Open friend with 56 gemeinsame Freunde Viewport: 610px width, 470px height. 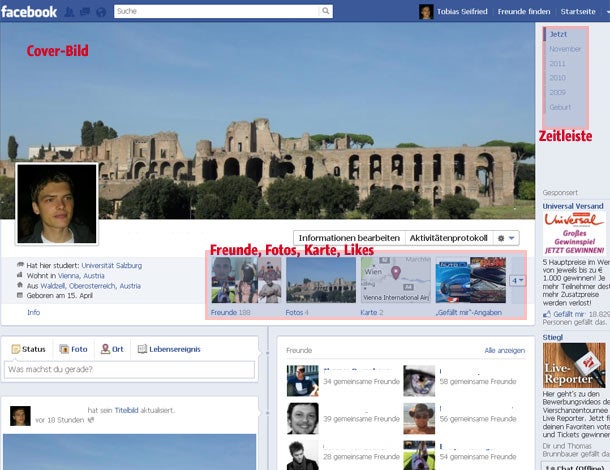click(x=419, y=418)
